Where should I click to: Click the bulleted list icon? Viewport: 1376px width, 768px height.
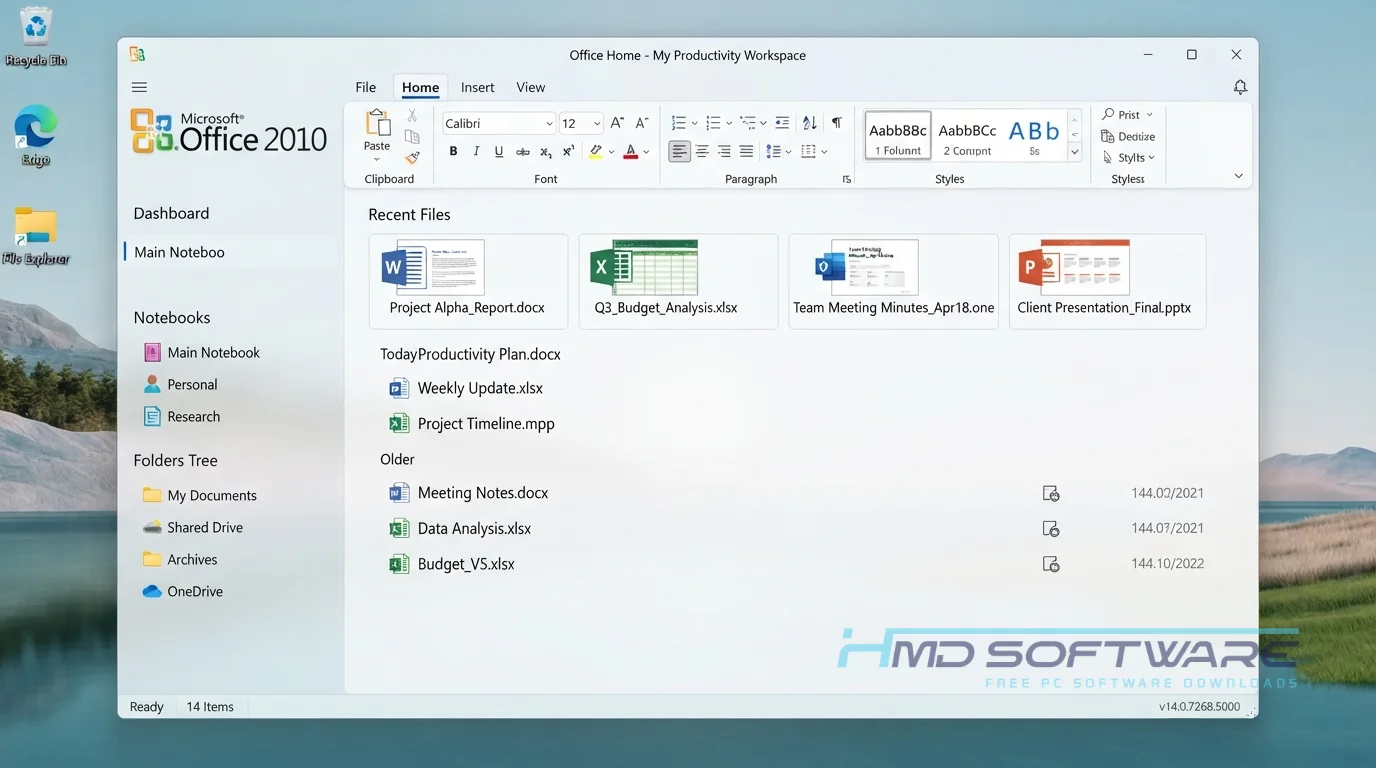click(x=713, y=123)
